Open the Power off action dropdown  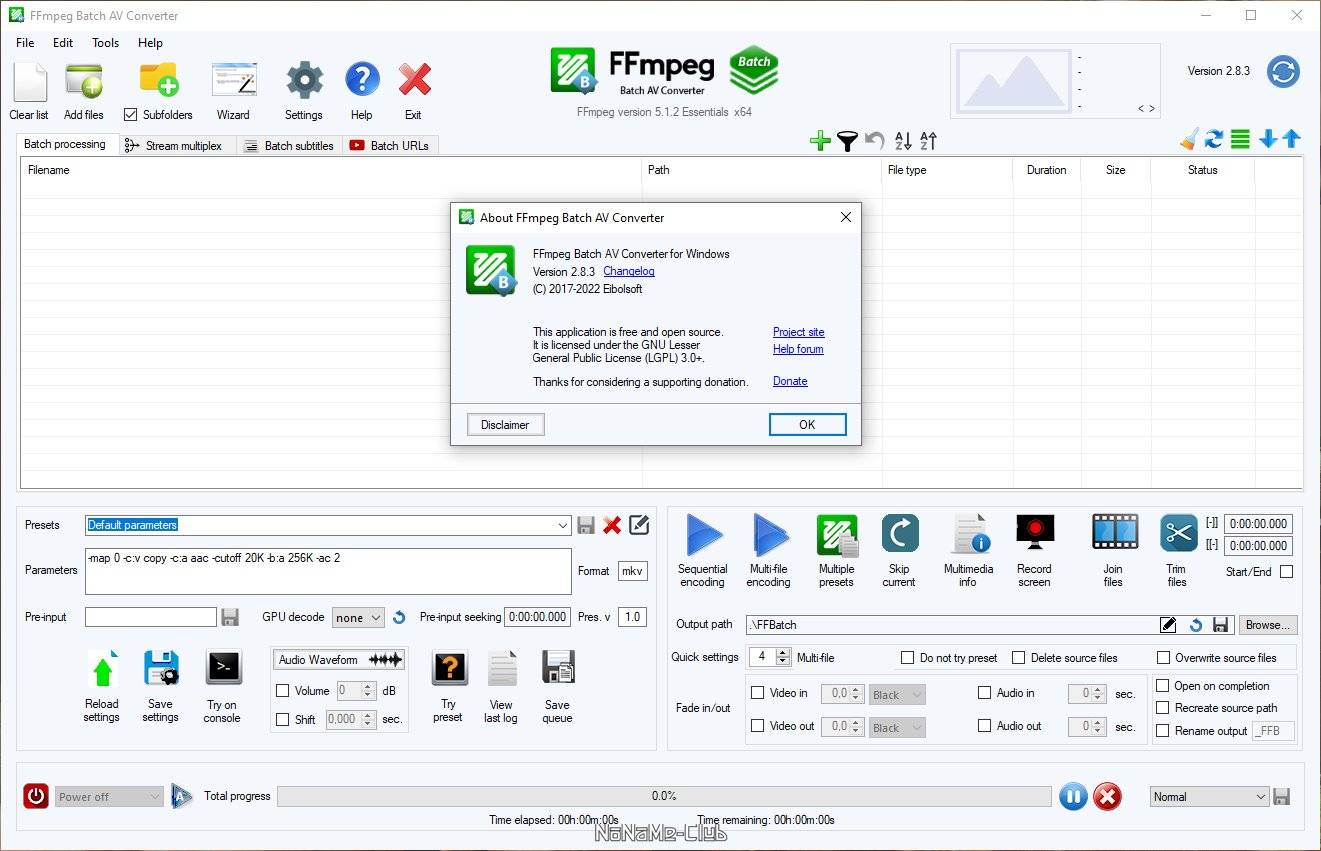[x=109, y=797]
